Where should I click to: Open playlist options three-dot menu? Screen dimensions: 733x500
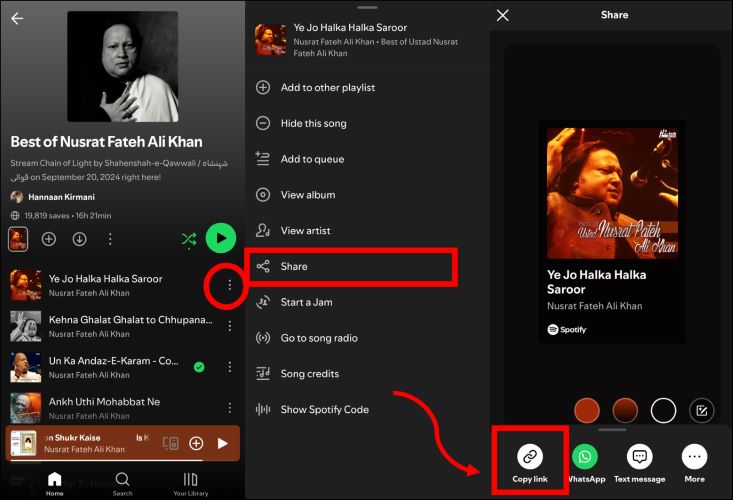pos(110,239)
